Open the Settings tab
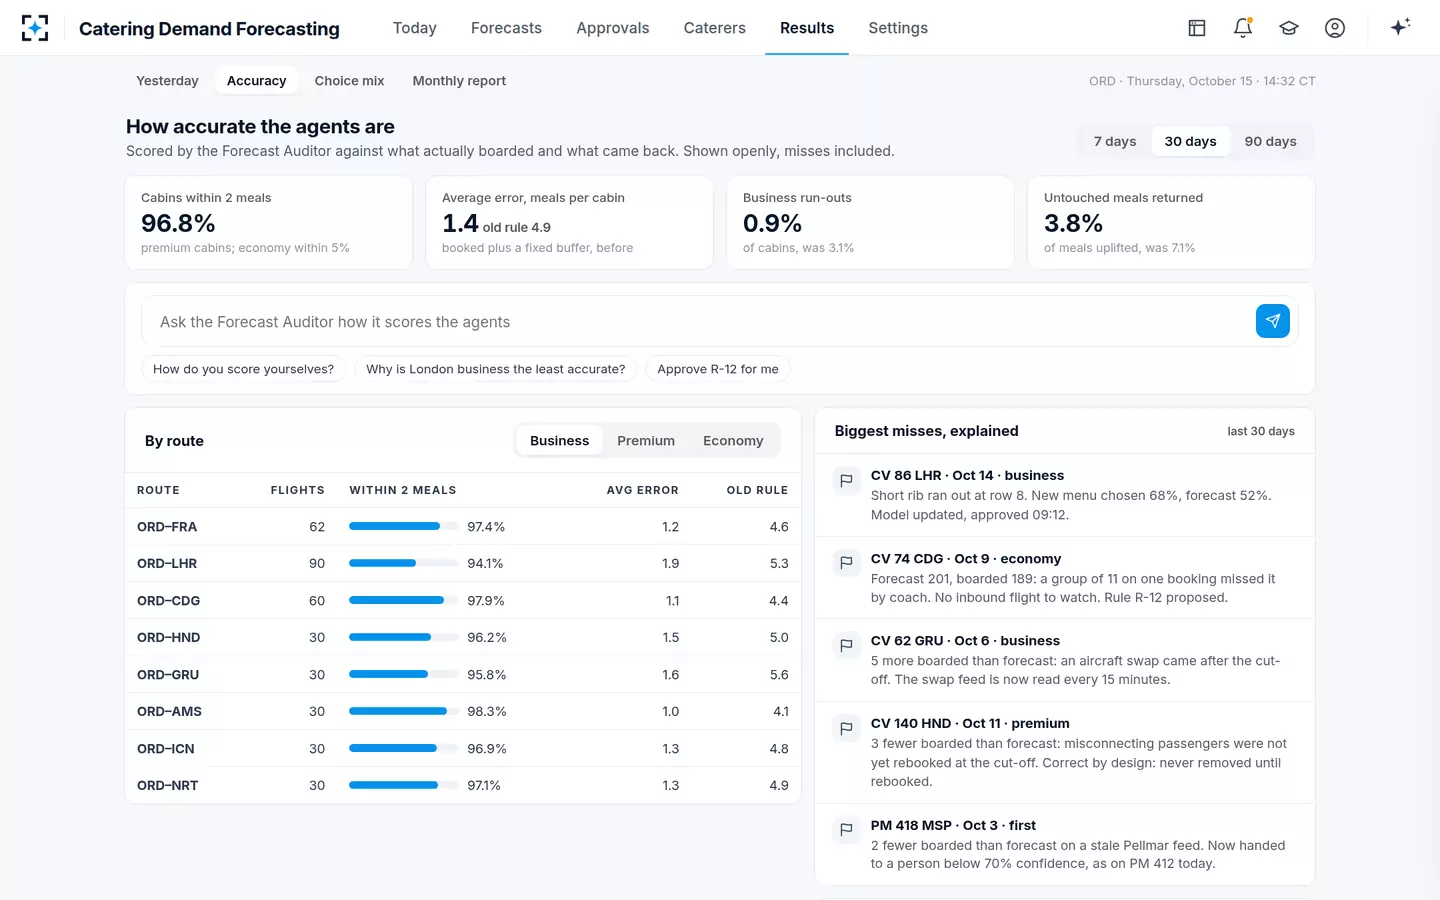The height and width of the screenshot is (900, 1440). pos(898,28)
